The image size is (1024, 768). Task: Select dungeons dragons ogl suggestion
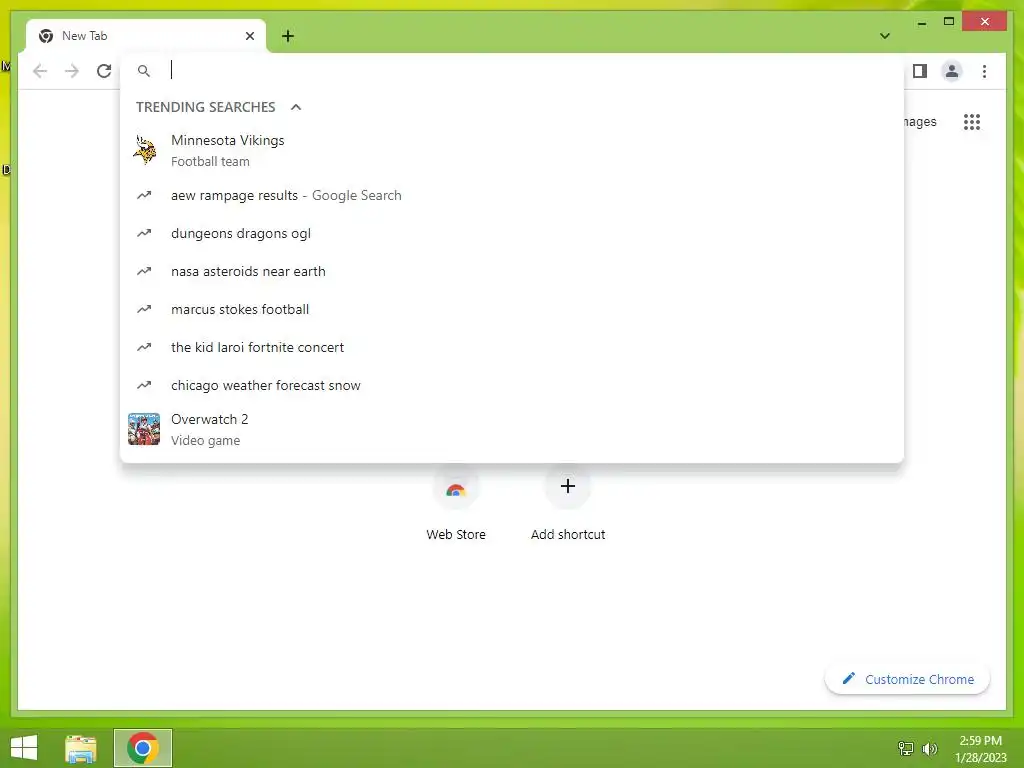512,233
